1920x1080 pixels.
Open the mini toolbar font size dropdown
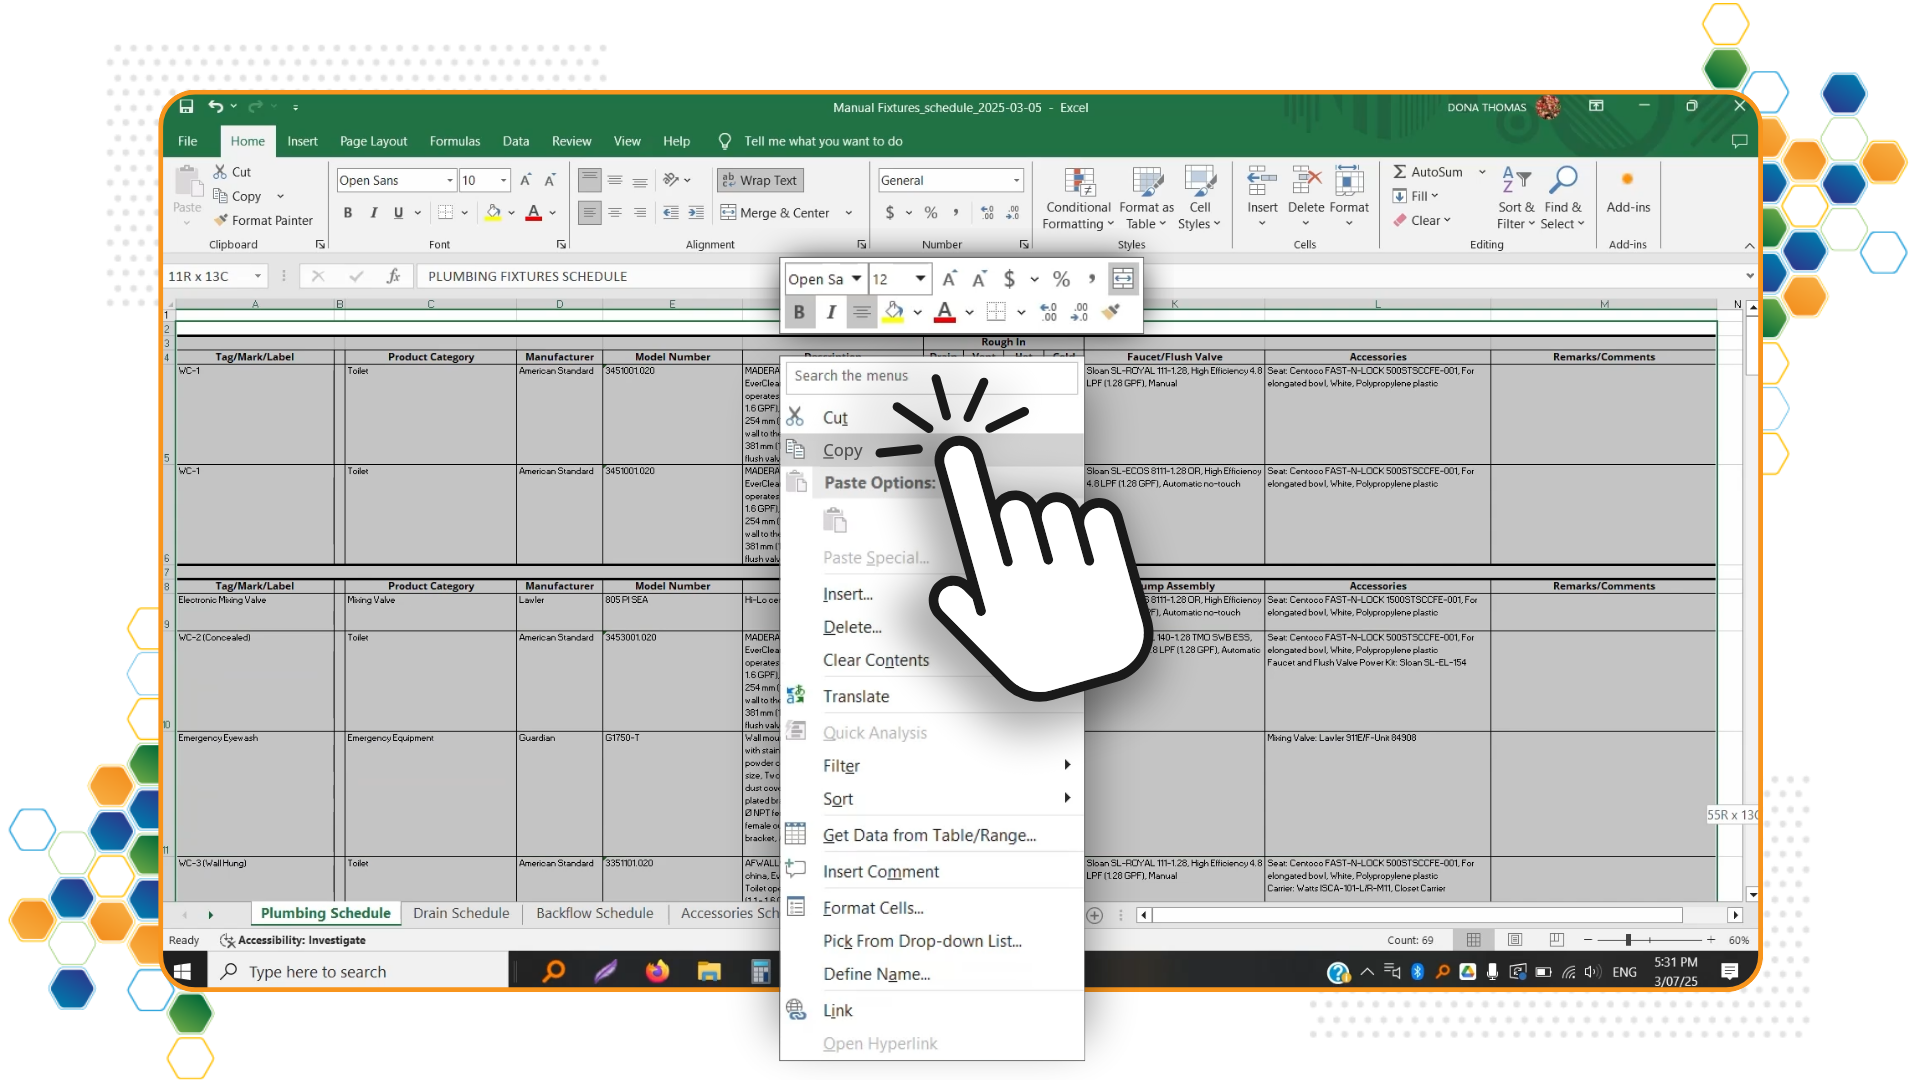click(x=920, y=279)
